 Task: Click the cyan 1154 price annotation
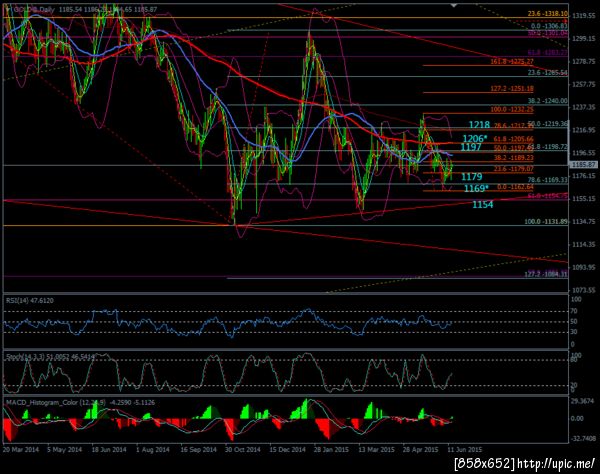(483, 205)
